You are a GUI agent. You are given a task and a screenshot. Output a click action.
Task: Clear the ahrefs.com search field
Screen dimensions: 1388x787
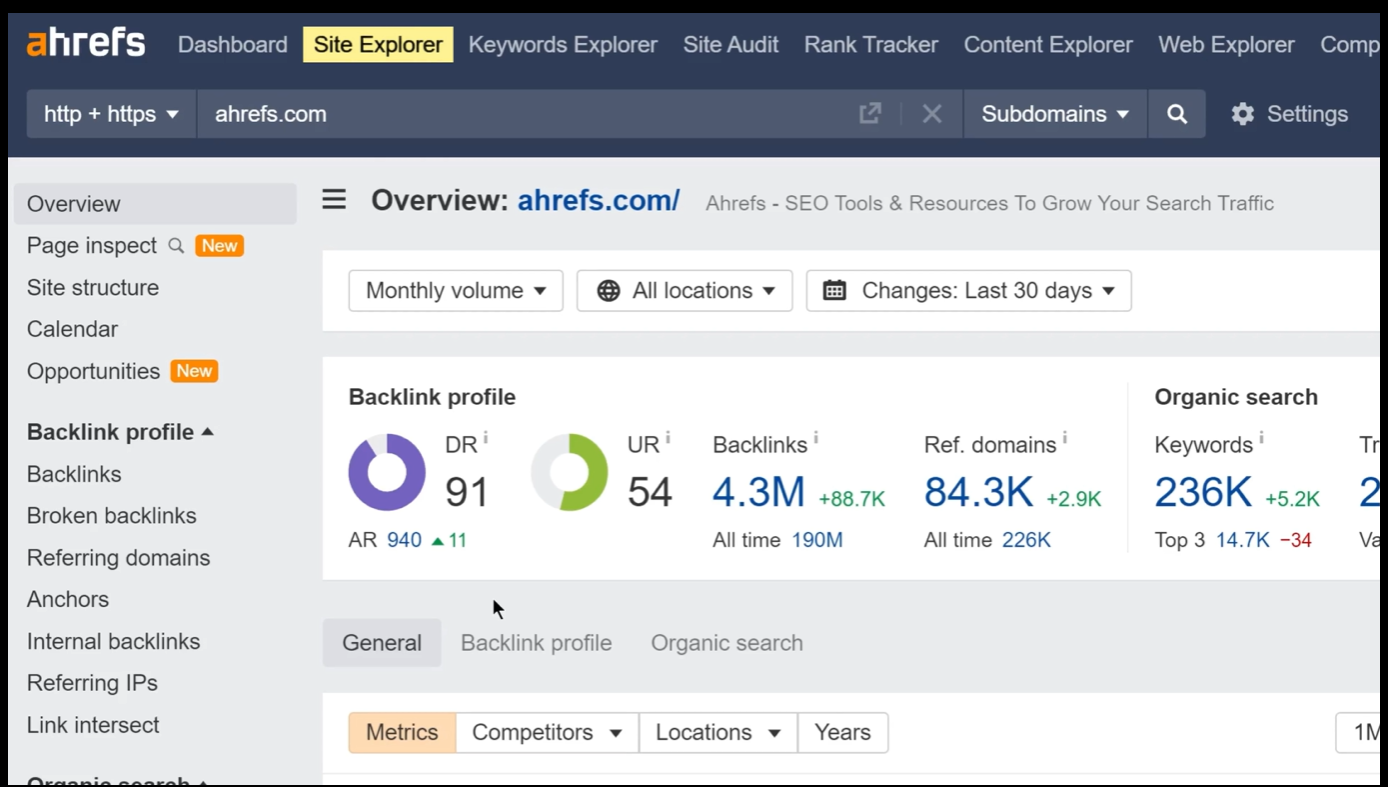(x=932, y=114)
